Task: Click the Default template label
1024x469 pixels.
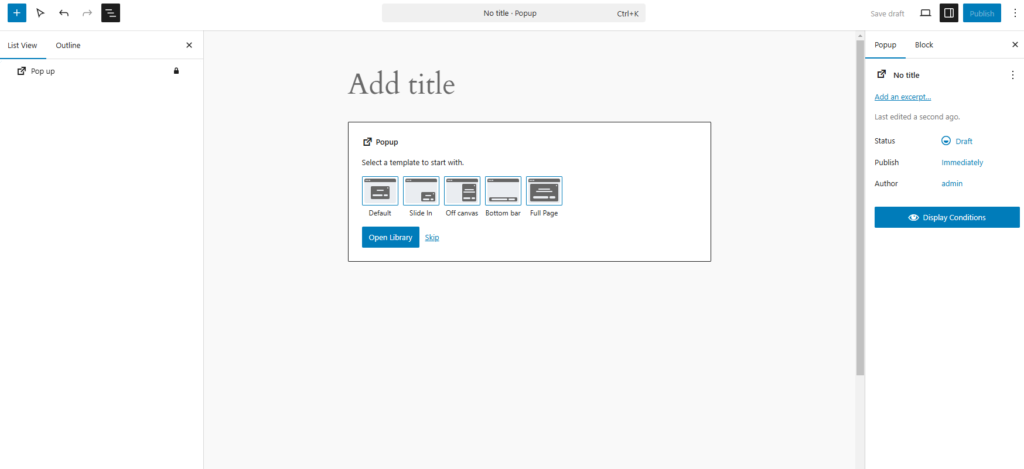Action: pos(380,213)
